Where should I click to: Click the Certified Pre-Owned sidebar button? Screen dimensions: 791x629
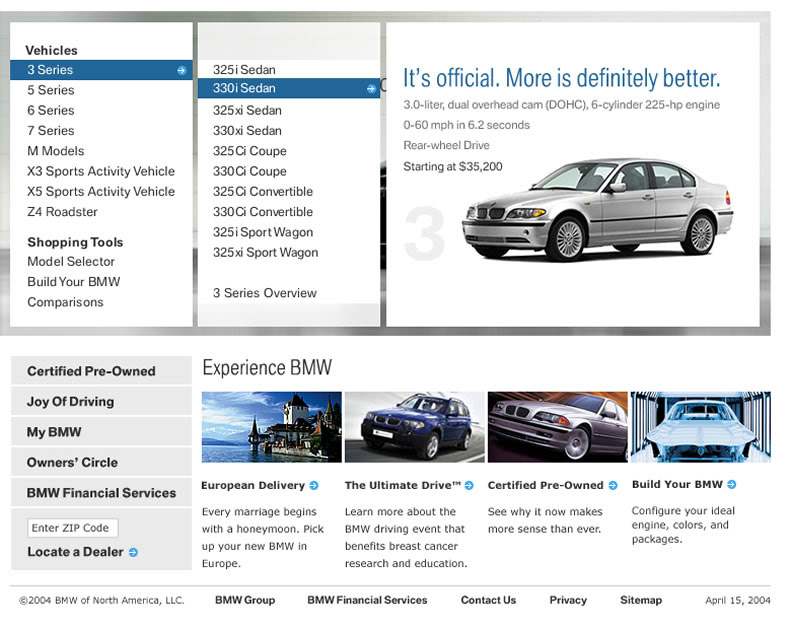101,371
